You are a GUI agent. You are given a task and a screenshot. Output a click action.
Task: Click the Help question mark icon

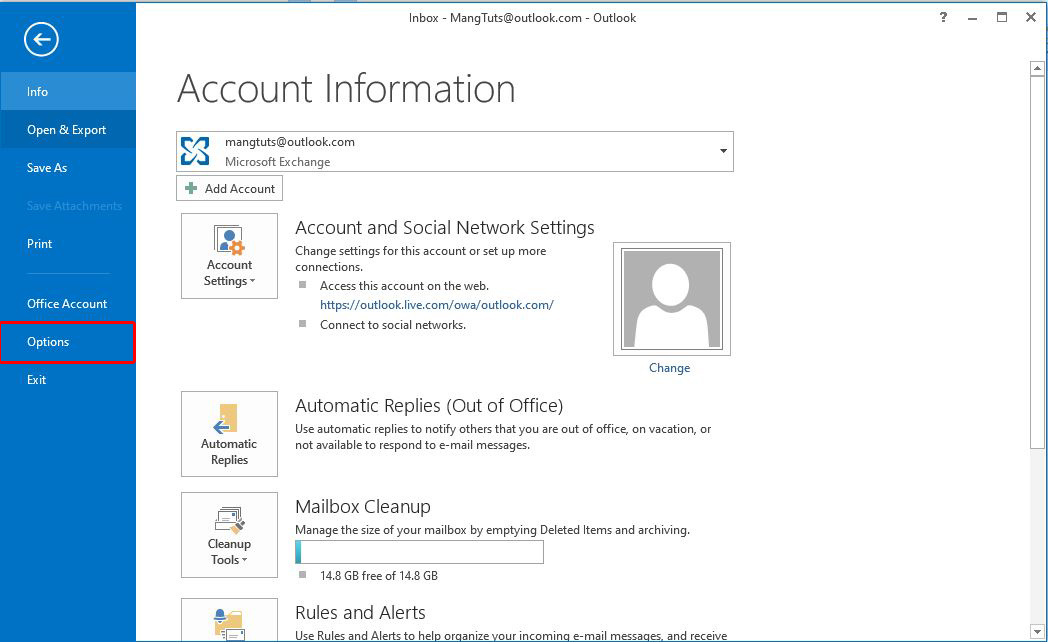pos(943,17)
